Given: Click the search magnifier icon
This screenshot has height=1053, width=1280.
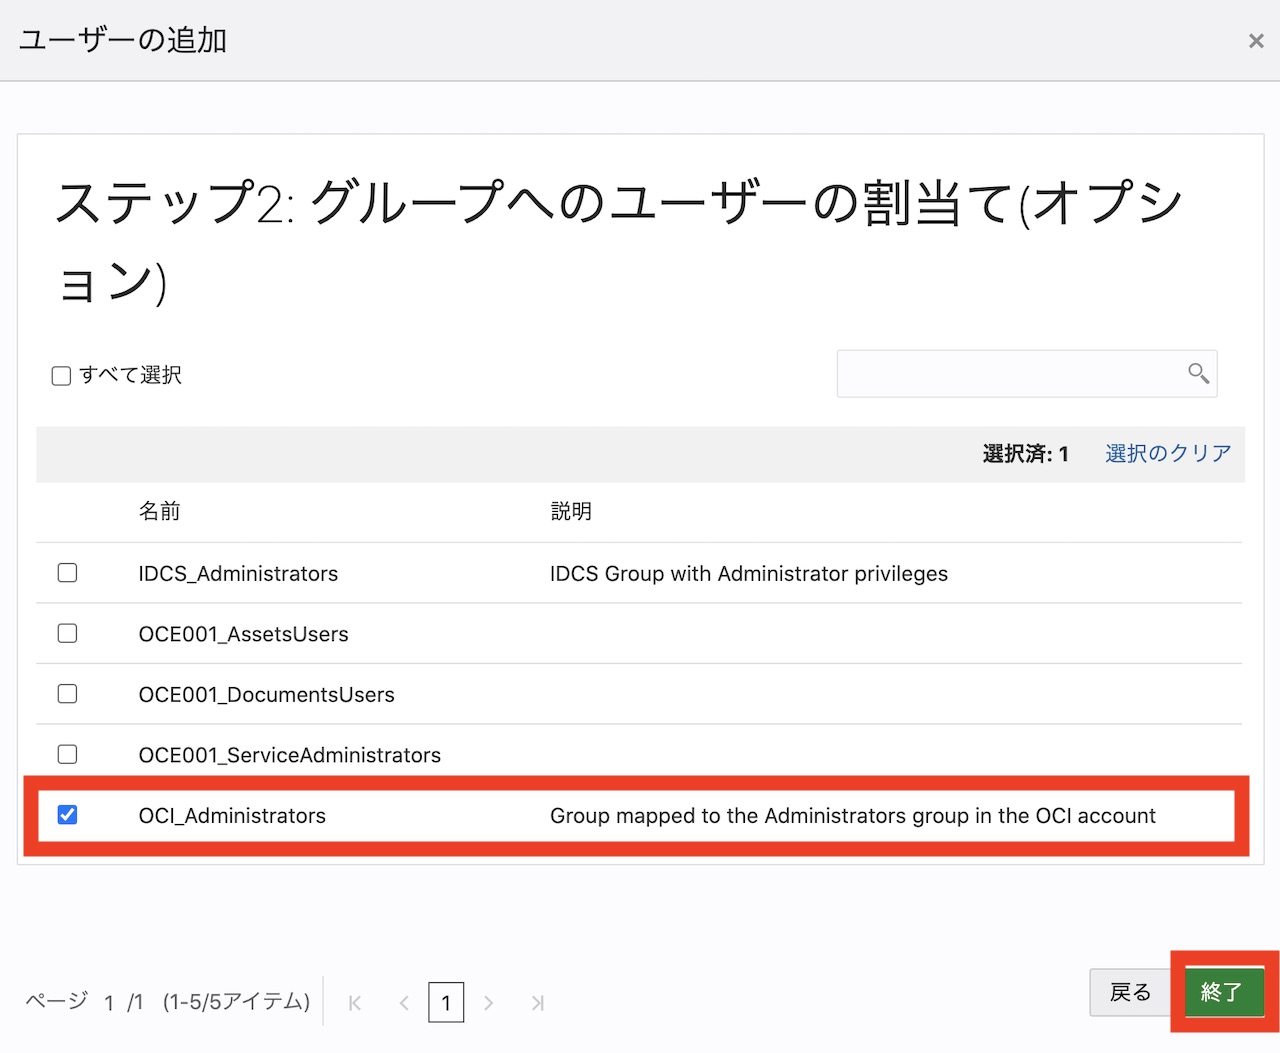Looking at the screenshot, I should (1196, 373).
